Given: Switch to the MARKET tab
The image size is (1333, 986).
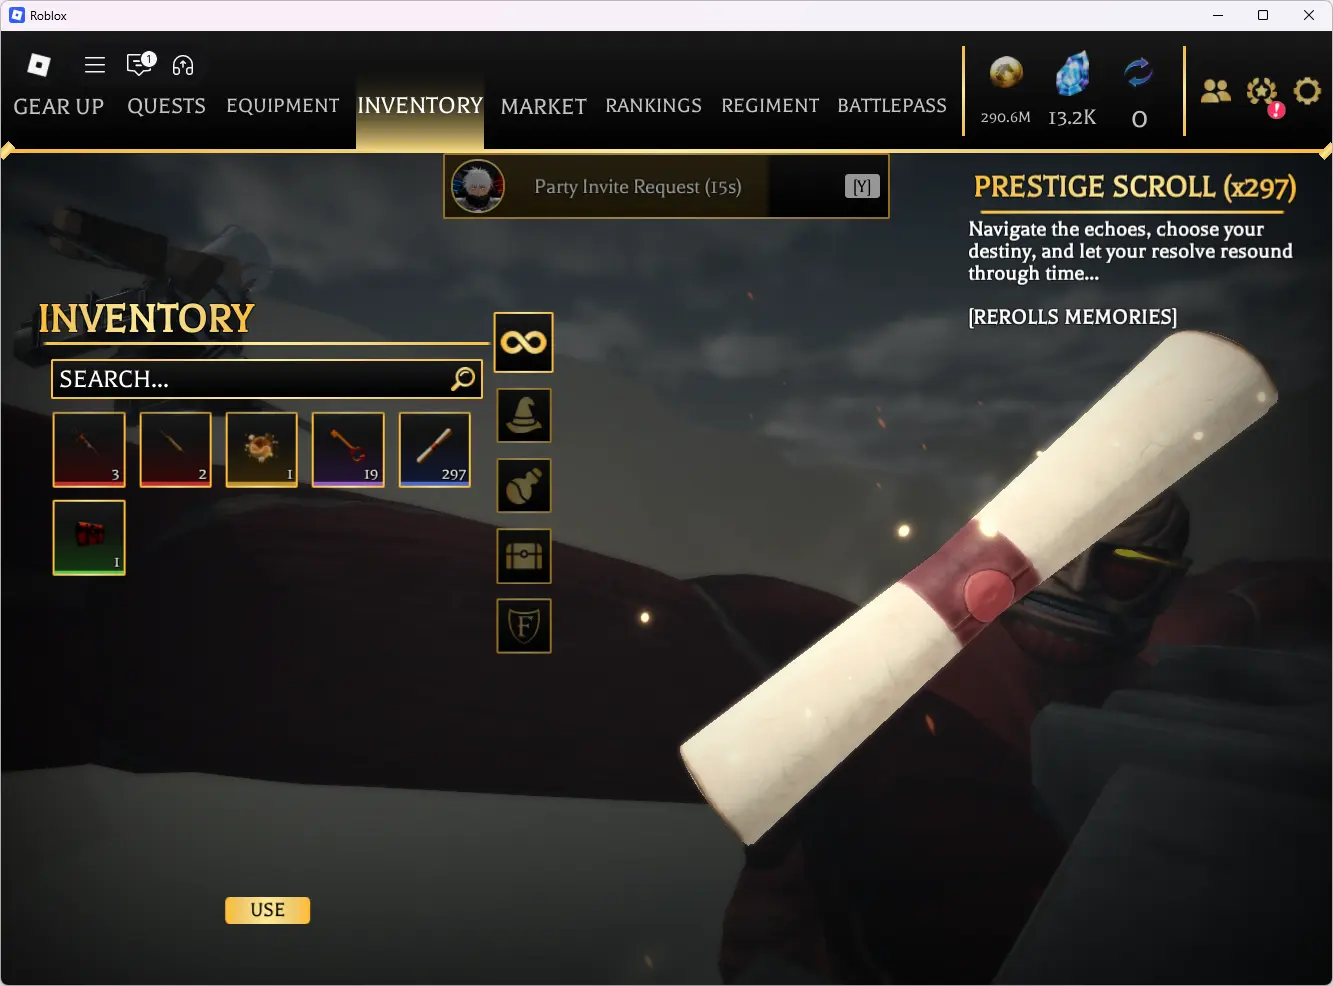Looking at the screenshot, I should (543, 106).
